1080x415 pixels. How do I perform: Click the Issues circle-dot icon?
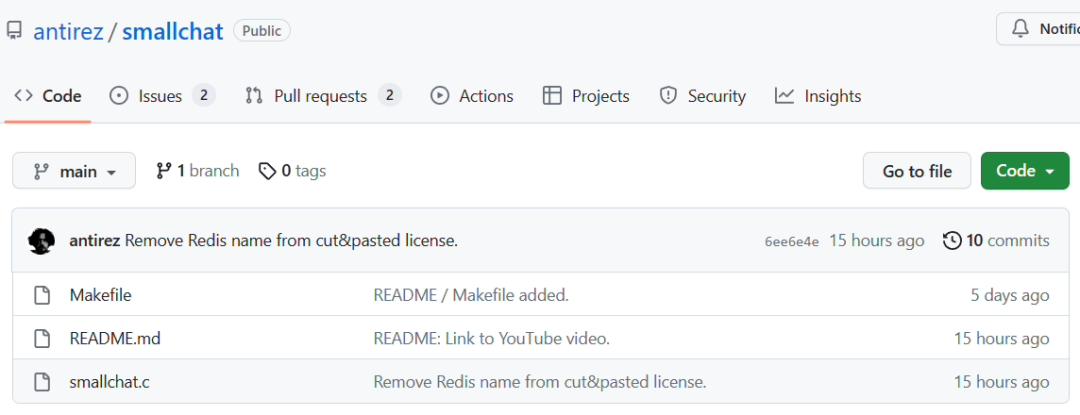119,96
